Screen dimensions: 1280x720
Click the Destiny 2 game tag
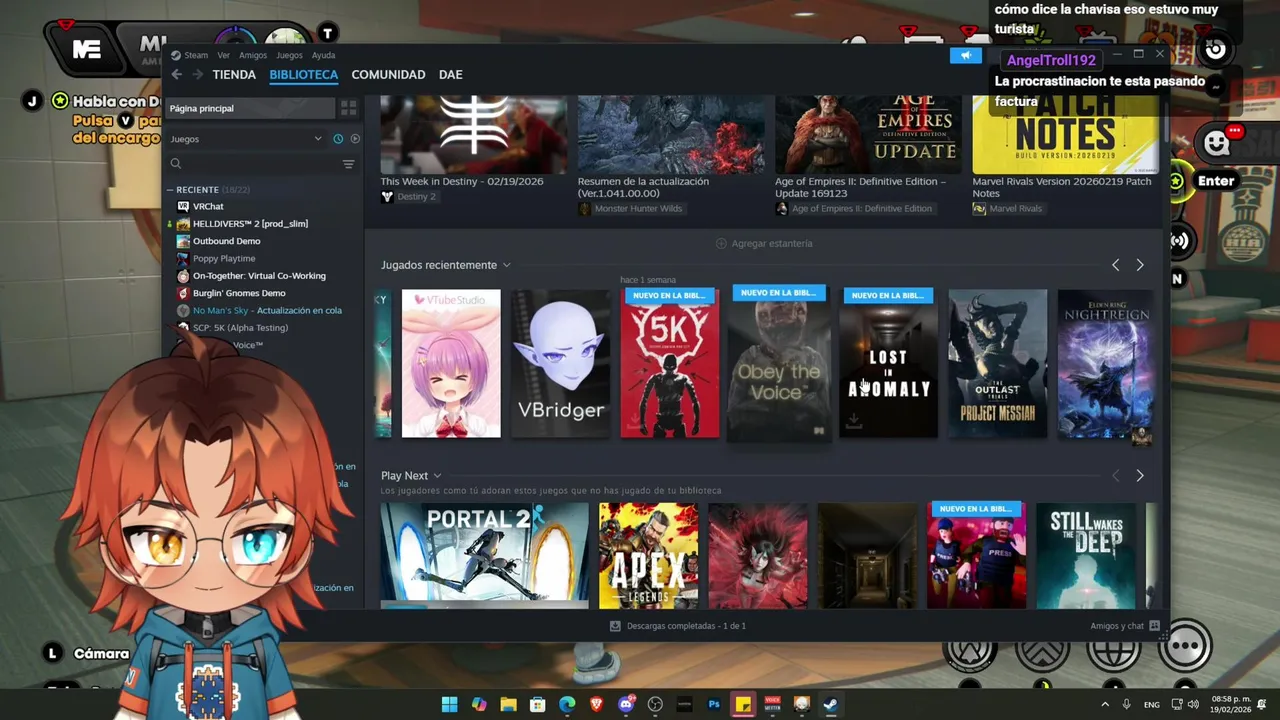click(x=409, y=197)
